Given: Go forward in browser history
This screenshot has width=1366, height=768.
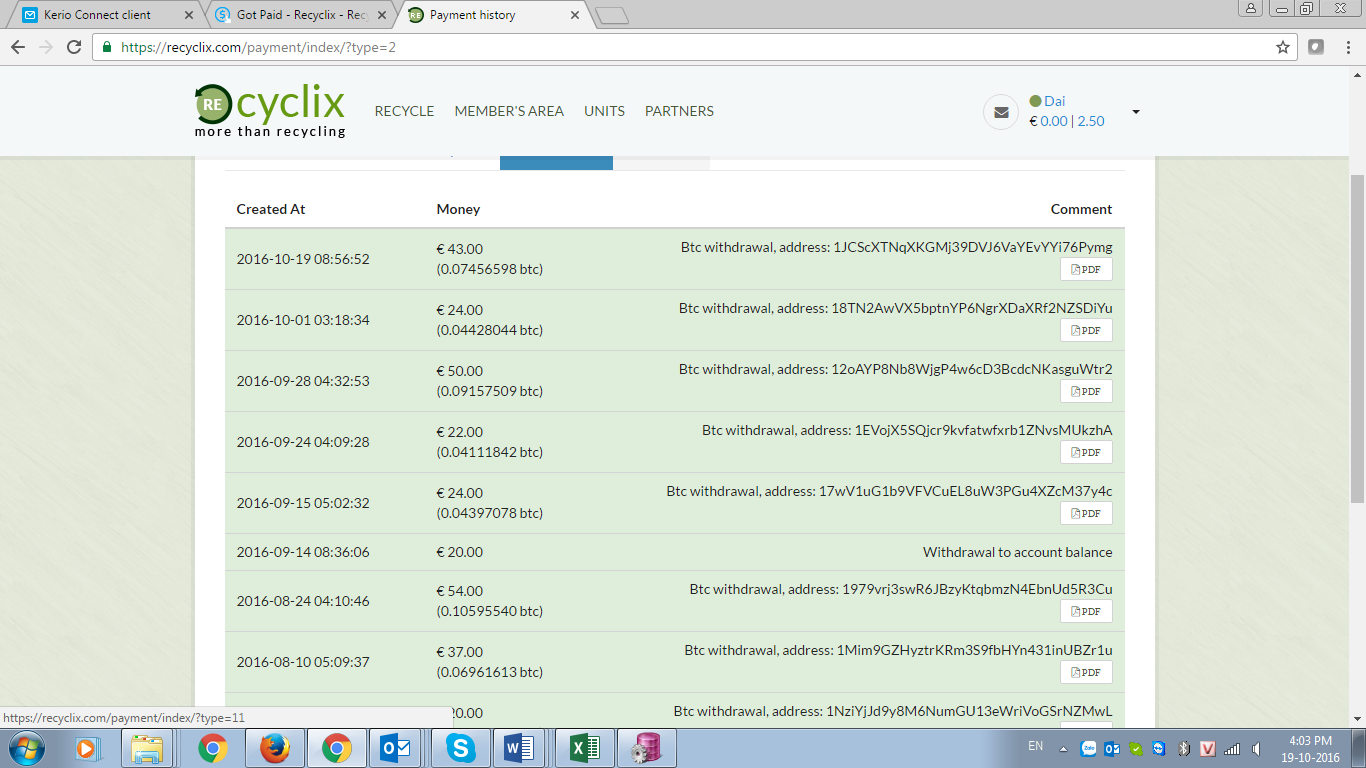Looking at the screenshot, I should [46, 47].
